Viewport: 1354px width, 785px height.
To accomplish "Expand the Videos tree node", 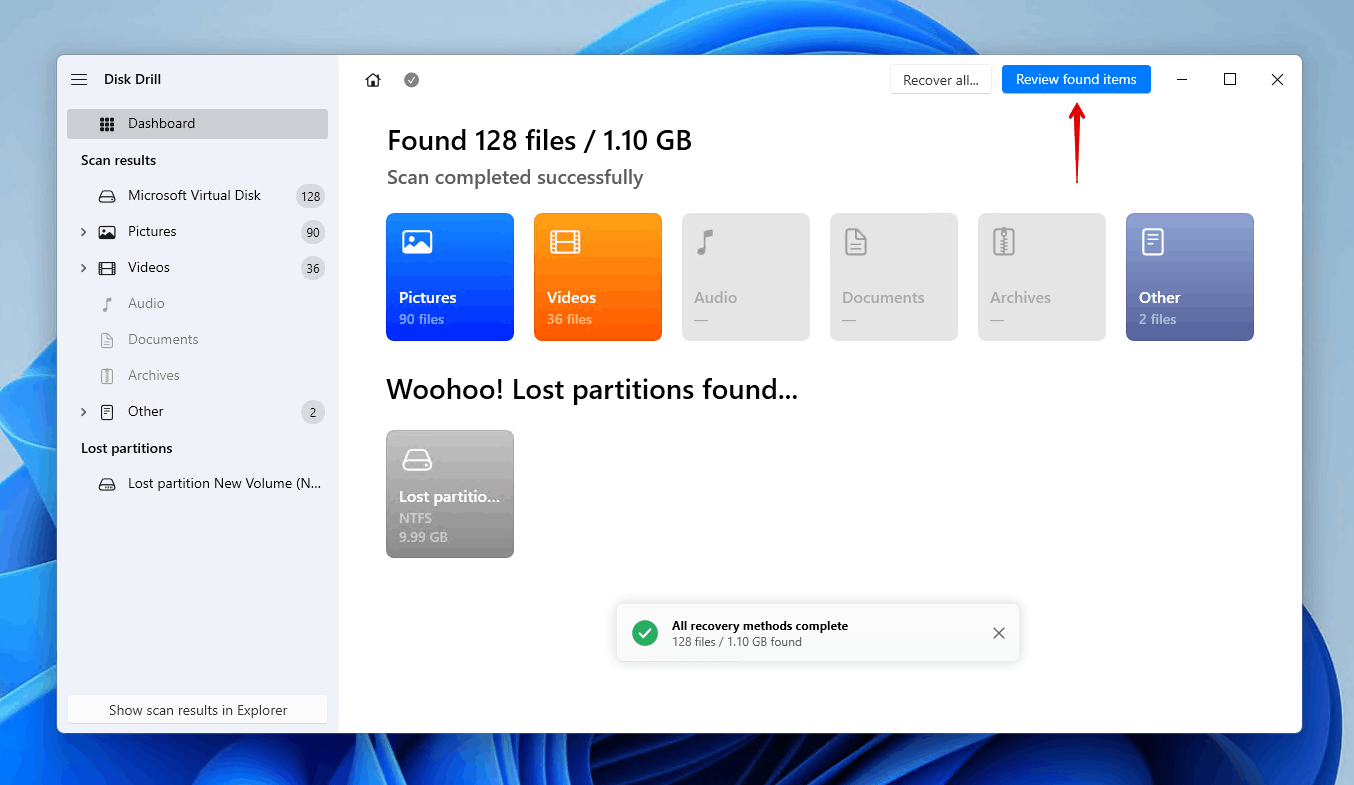I will [x=83, y=268].
